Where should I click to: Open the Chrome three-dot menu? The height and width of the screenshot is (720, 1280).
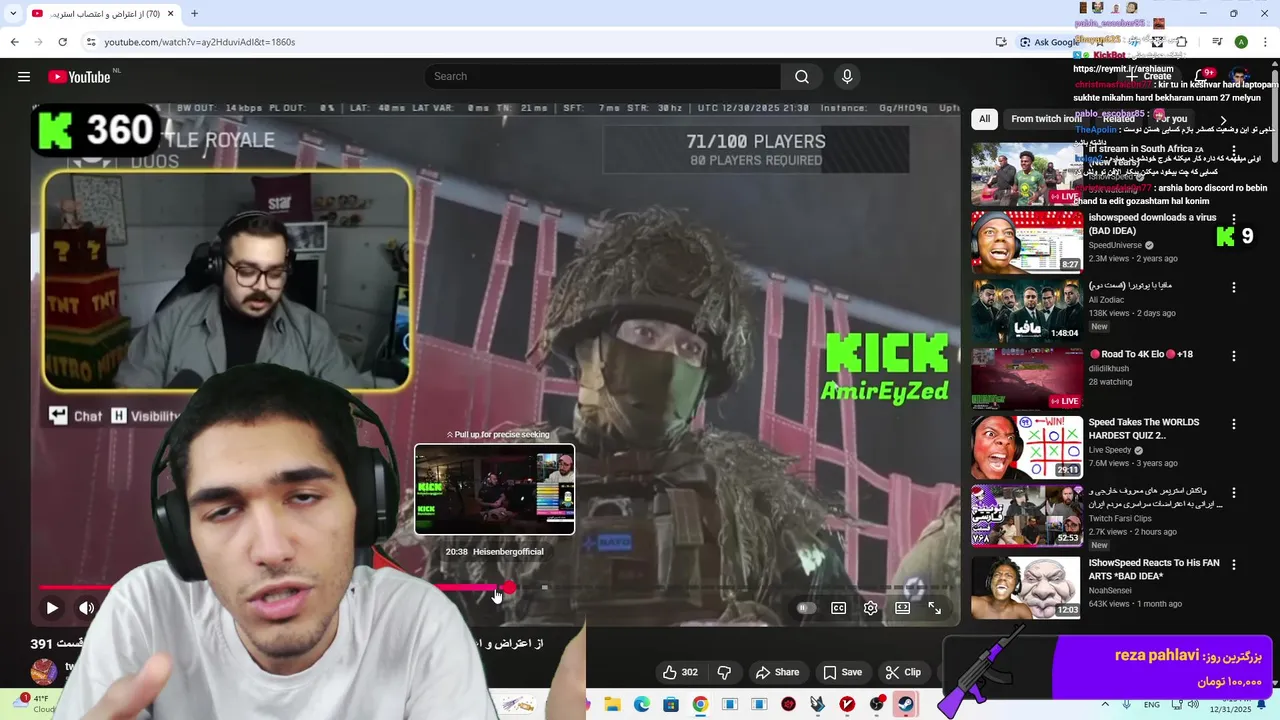1265,42
